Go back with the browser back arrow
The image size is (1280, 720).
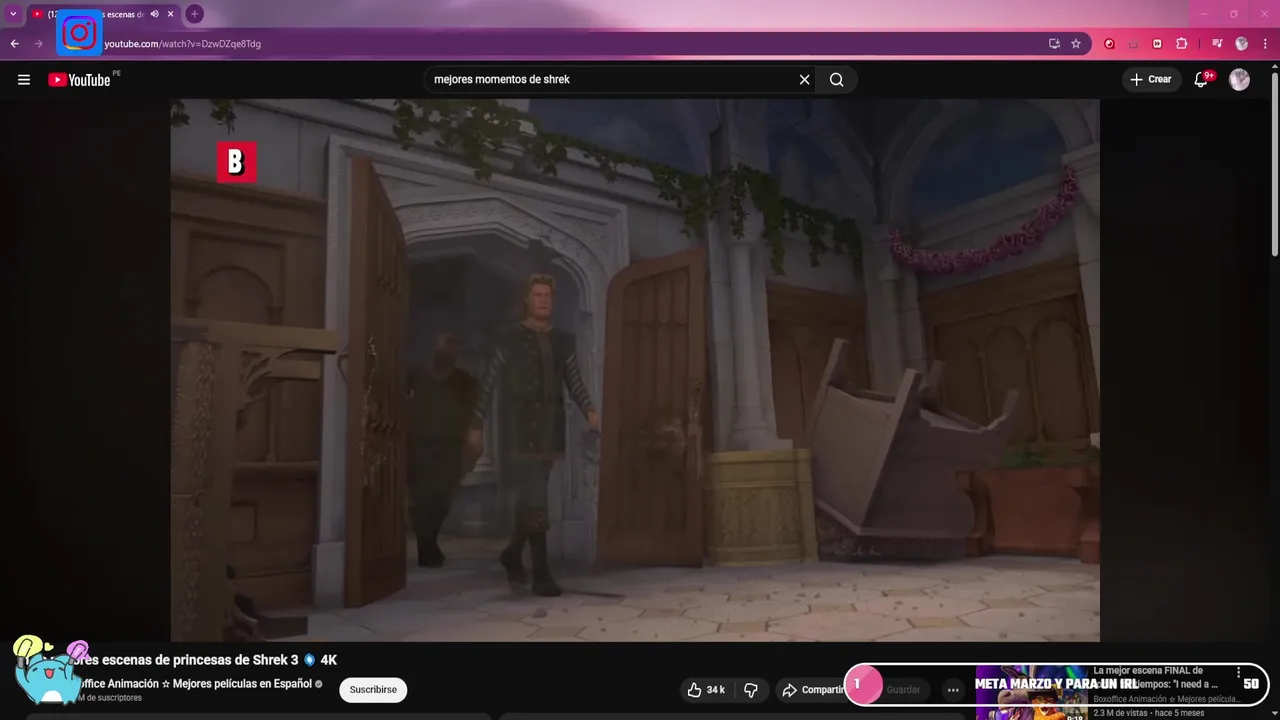[x=15, y=44]
